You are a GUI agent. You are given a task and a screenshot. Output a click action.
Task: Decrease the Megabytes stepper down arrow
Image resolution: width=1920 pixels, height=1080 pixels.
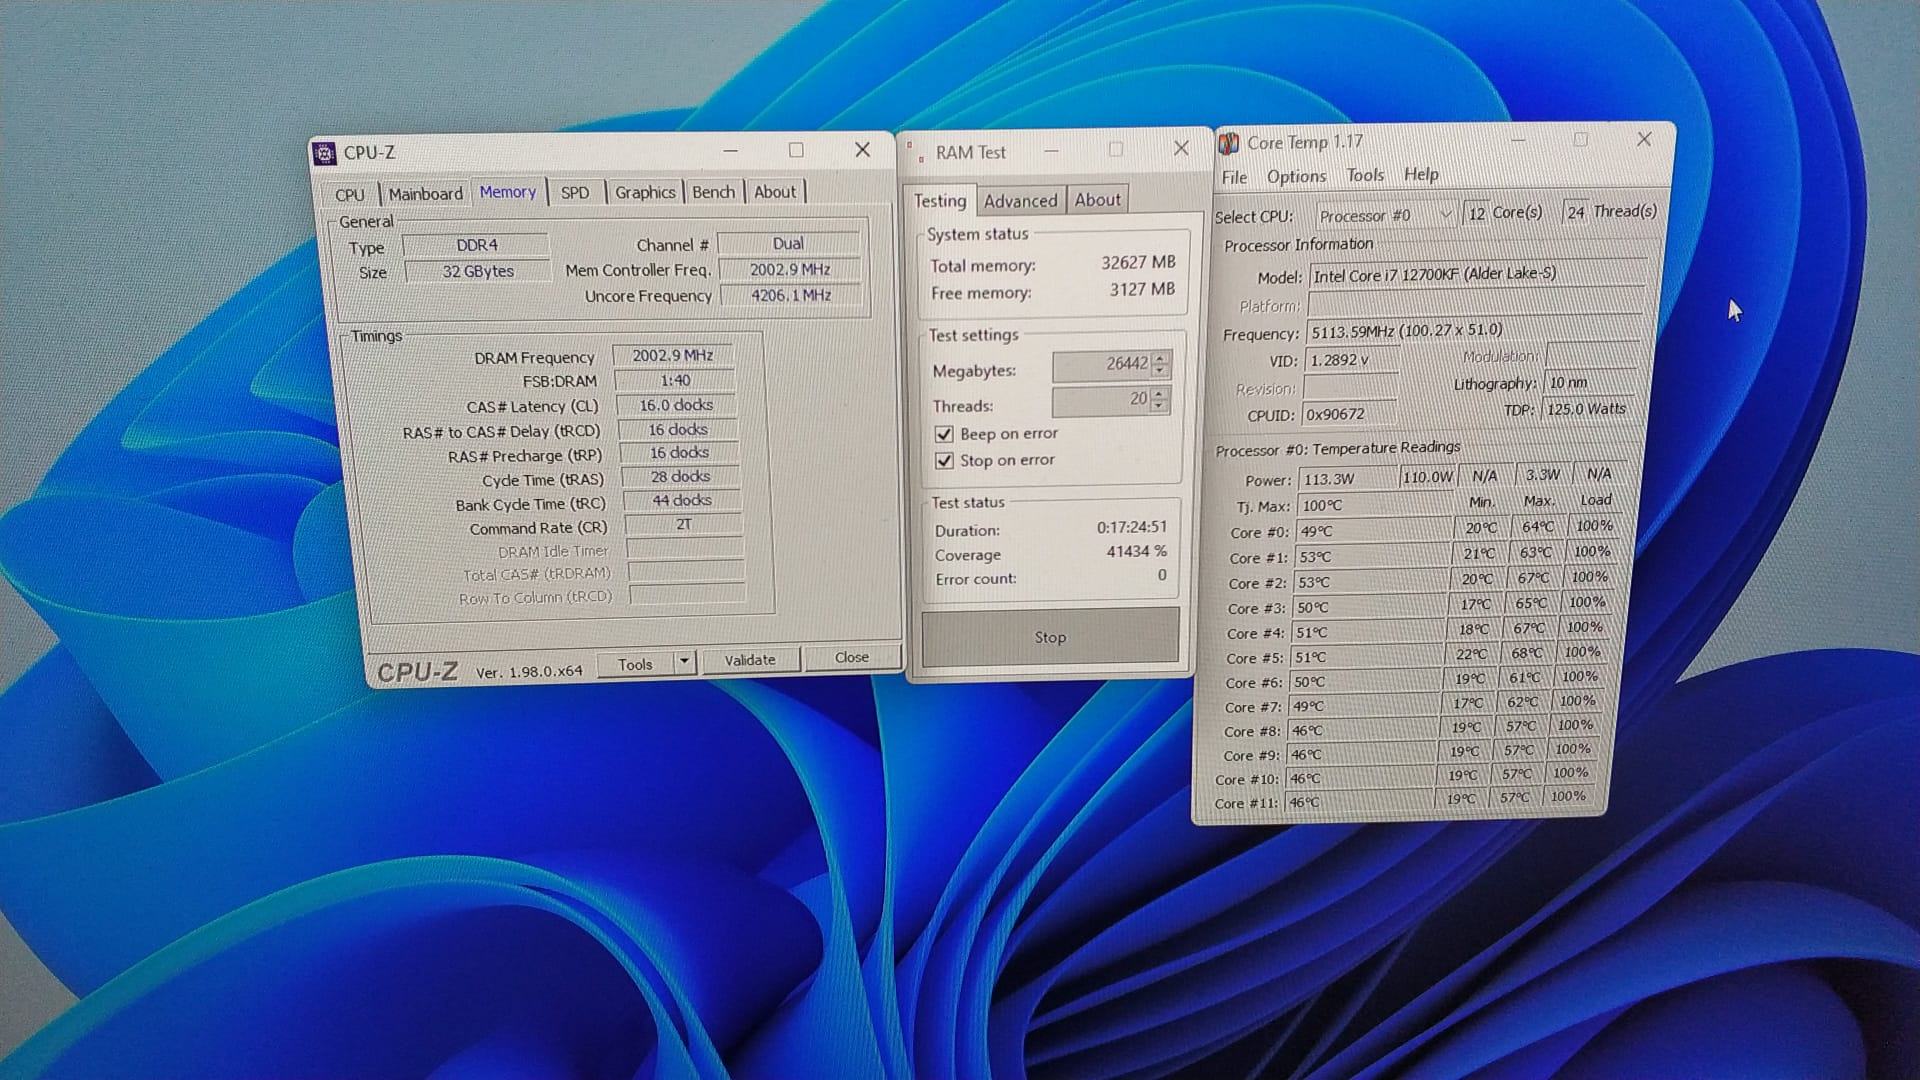(1160, 373)
